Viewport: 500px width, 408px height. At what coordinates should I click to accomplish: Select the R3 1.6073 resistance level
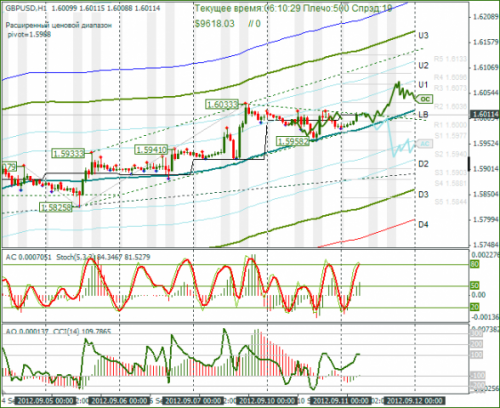[x=450, y=88]
